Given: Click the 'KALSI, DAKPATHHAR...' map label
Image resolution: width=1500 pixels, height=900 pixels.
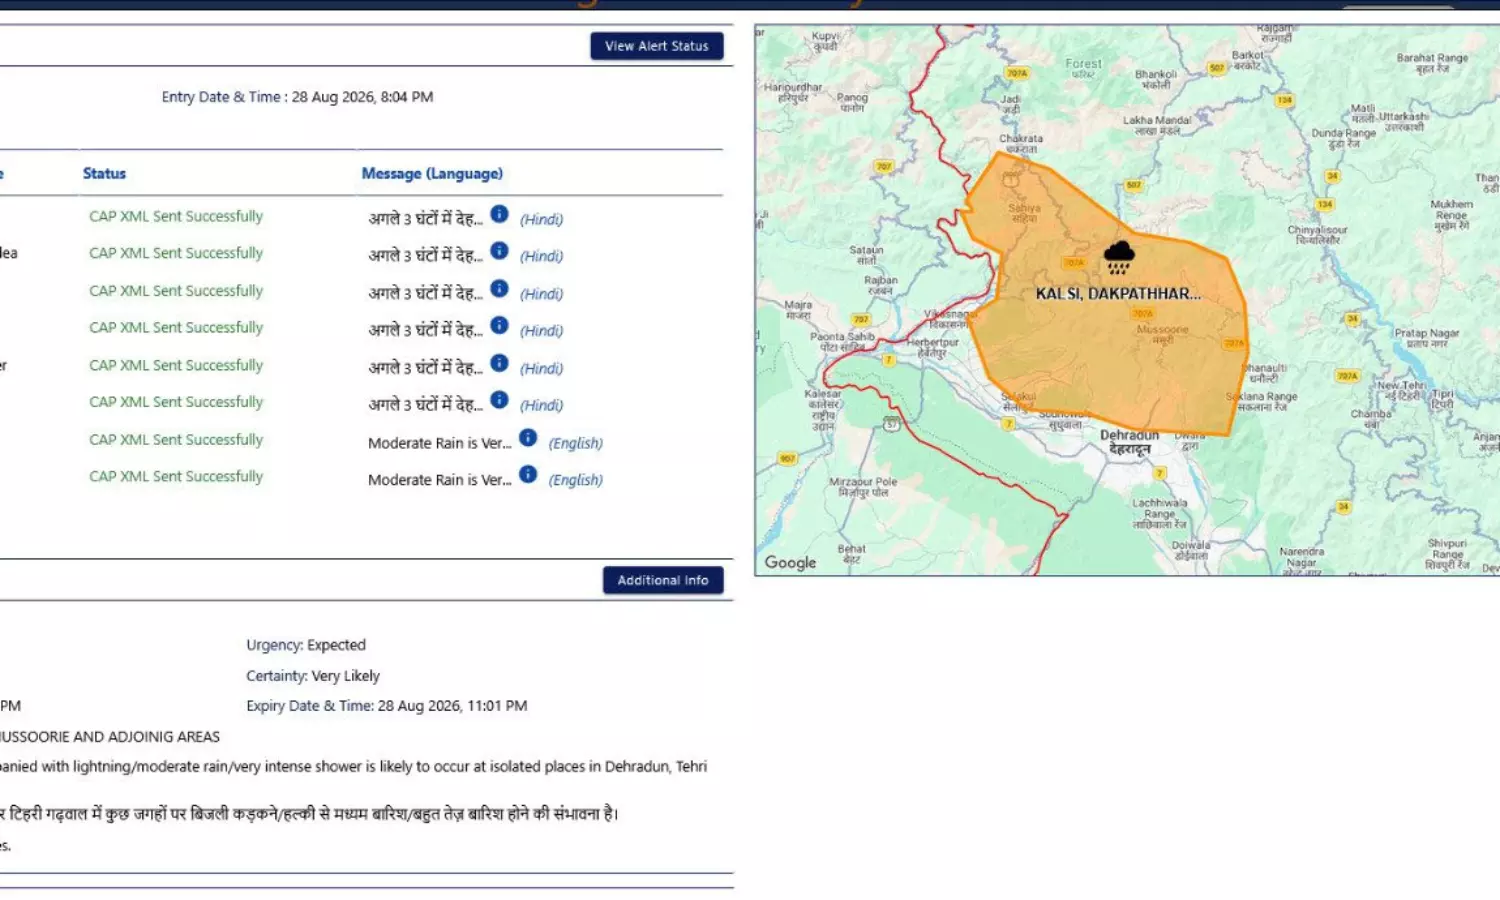Looking at the screenshot, I should 1118,294.
